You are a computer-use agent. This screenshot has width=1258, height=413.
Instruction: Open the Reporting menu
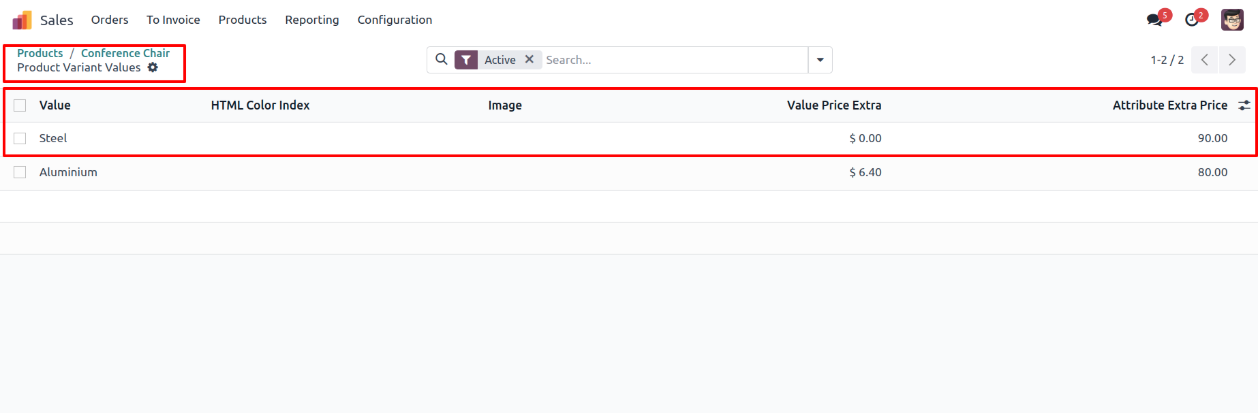(311, 20)
